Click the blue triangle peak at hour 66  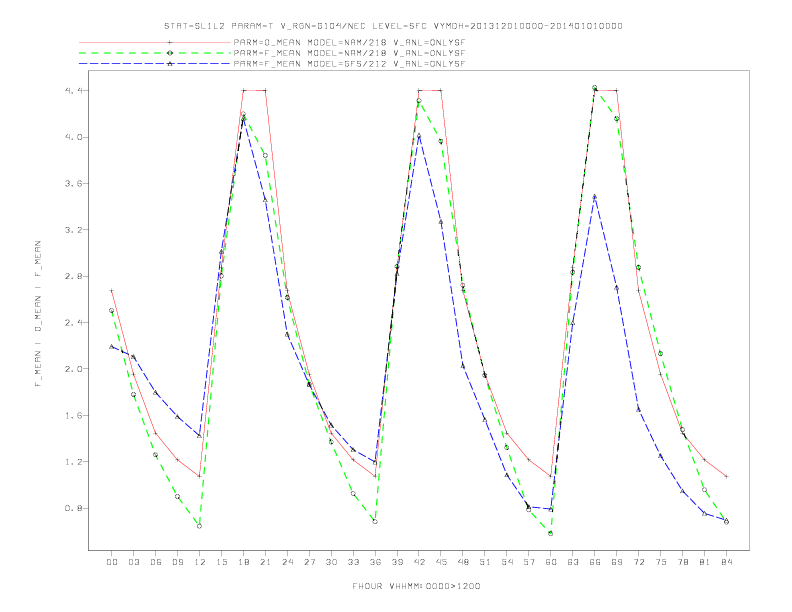coord(595,196)
